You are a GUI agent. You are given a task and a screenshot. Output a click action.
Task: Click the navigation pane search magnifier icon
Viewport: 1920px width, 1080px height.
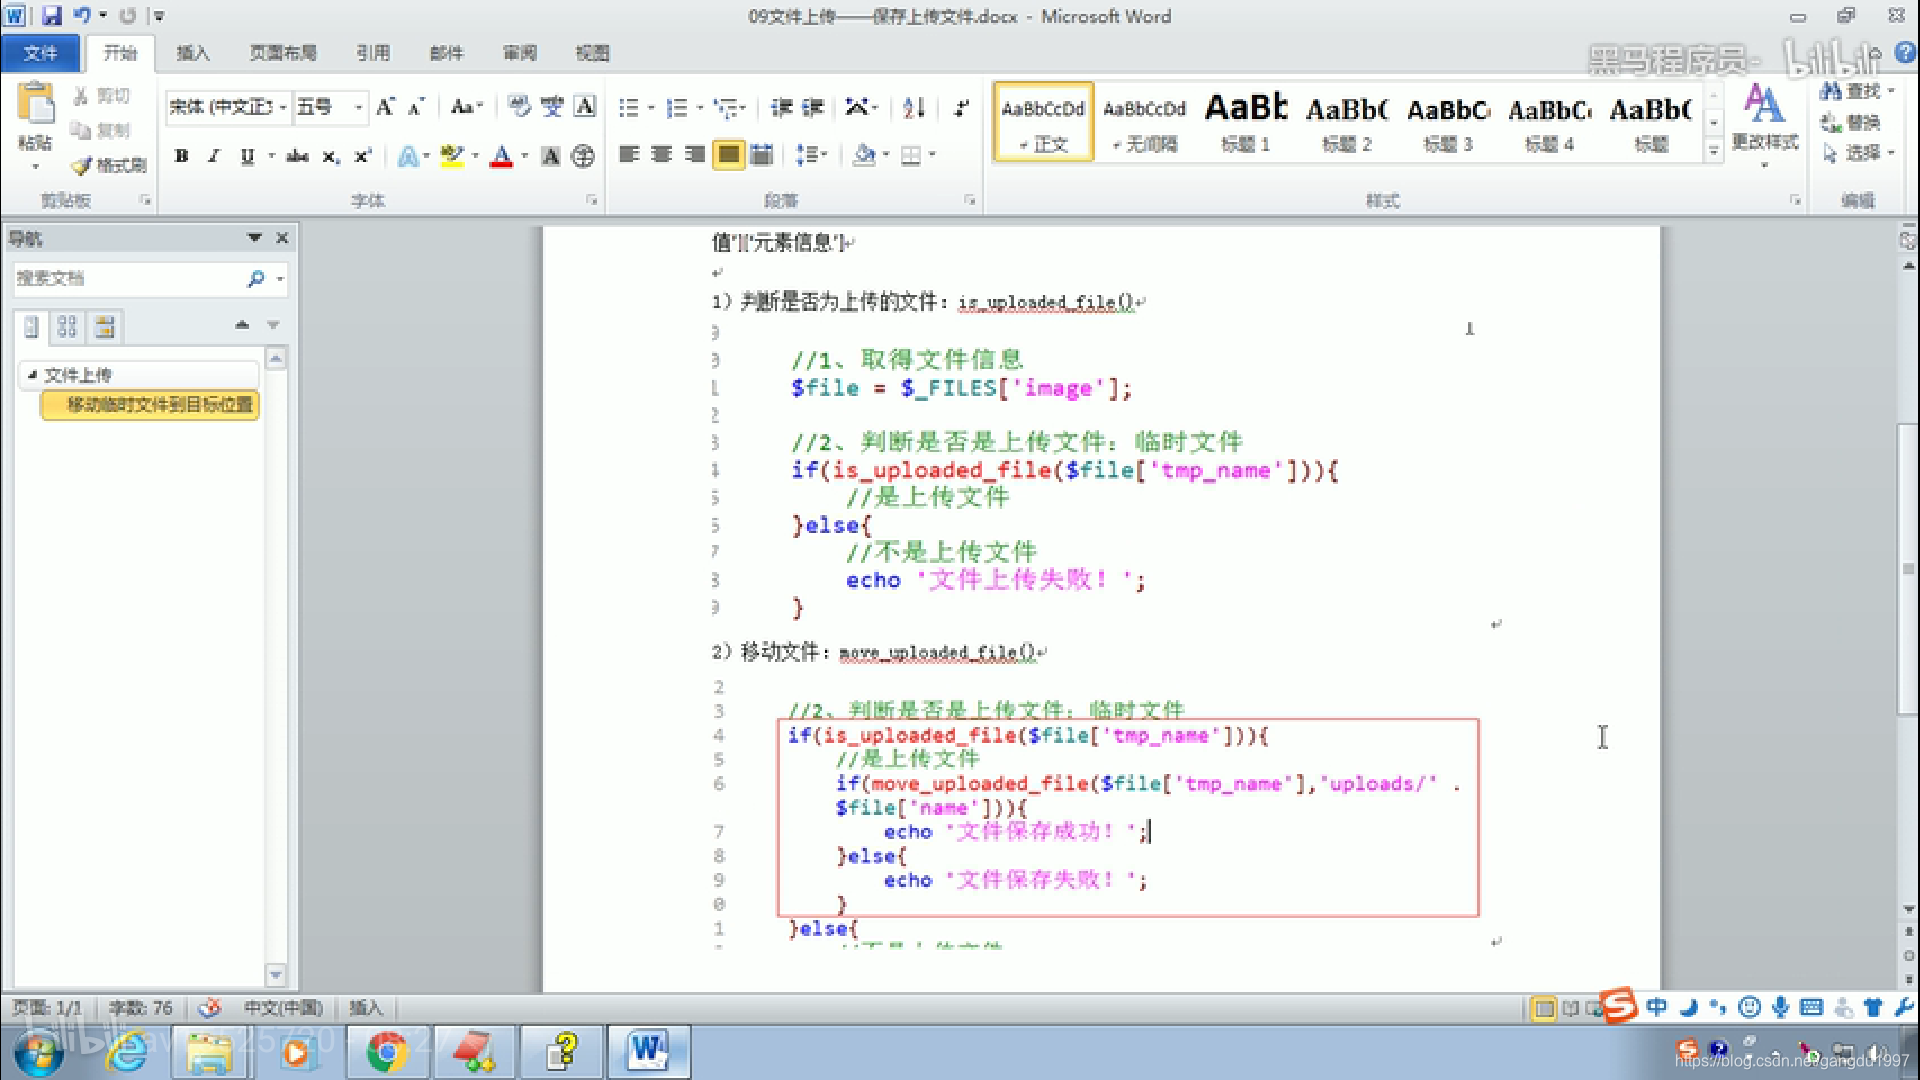click(256, 279)
